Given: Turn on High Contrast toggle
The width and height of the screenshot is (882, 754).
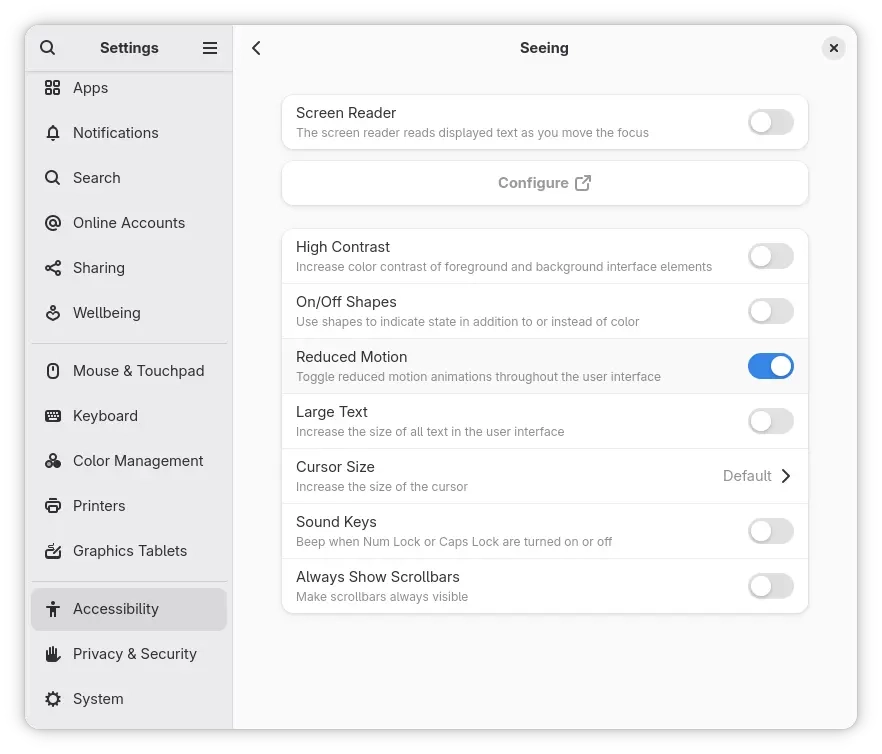Looking at the screenshot, I should tap(770, 256).
